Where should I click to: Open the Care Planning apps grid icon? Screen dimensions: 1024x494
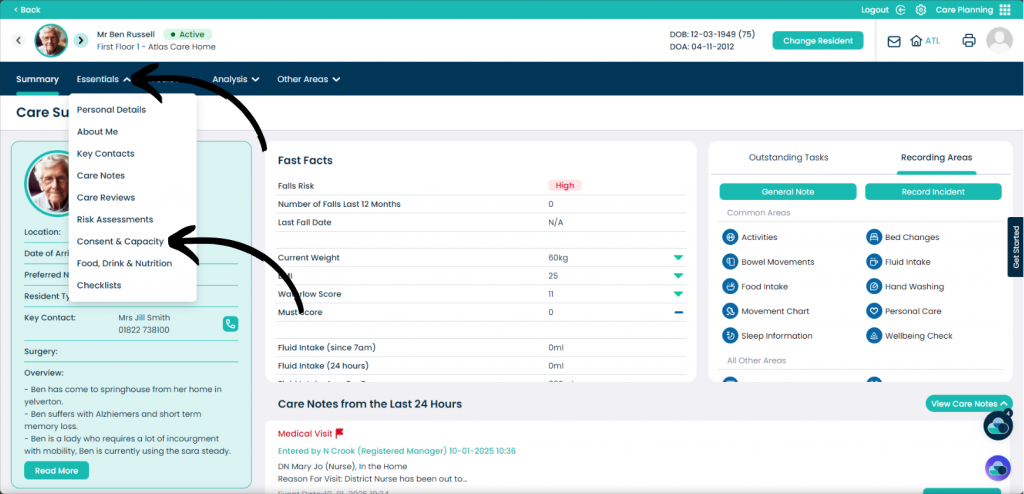pyautogui.click(x=1003, y=10)
